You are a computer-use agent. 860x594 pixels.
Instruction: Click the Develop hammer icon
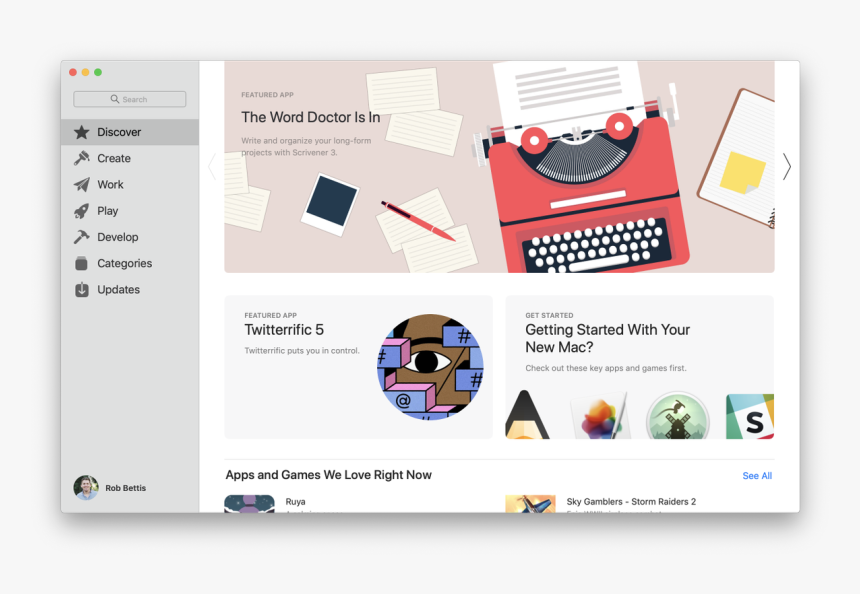point(82,237)
